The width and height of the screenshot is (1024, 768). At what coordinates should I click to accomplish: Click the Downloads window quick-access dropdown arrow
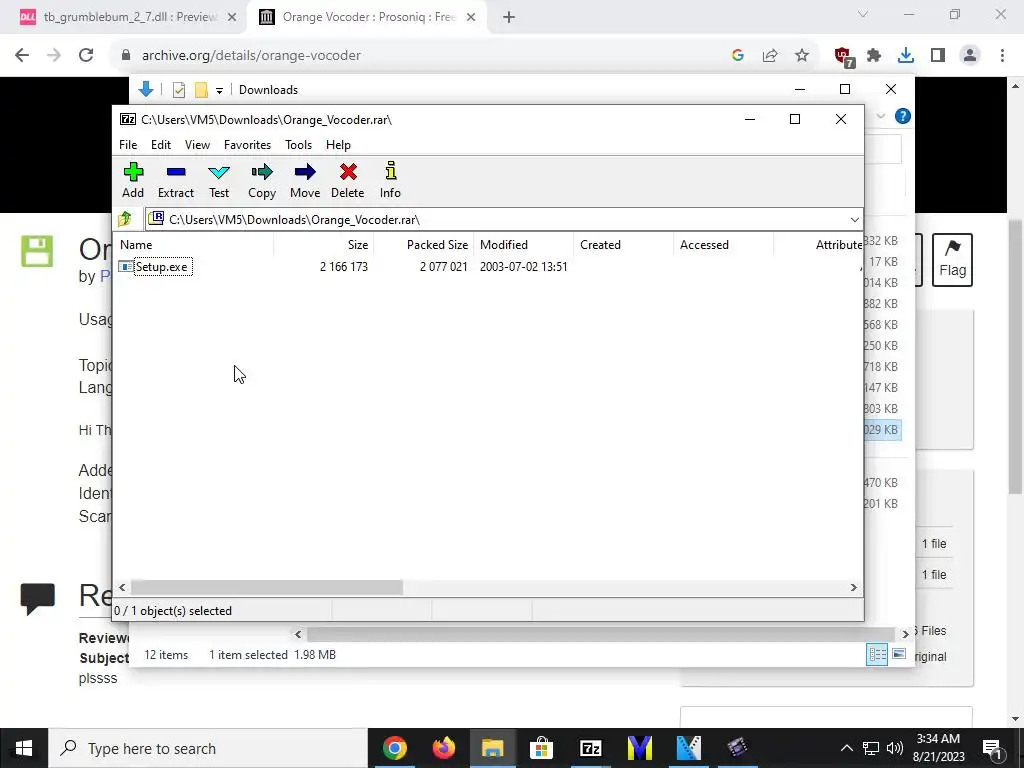219,90
